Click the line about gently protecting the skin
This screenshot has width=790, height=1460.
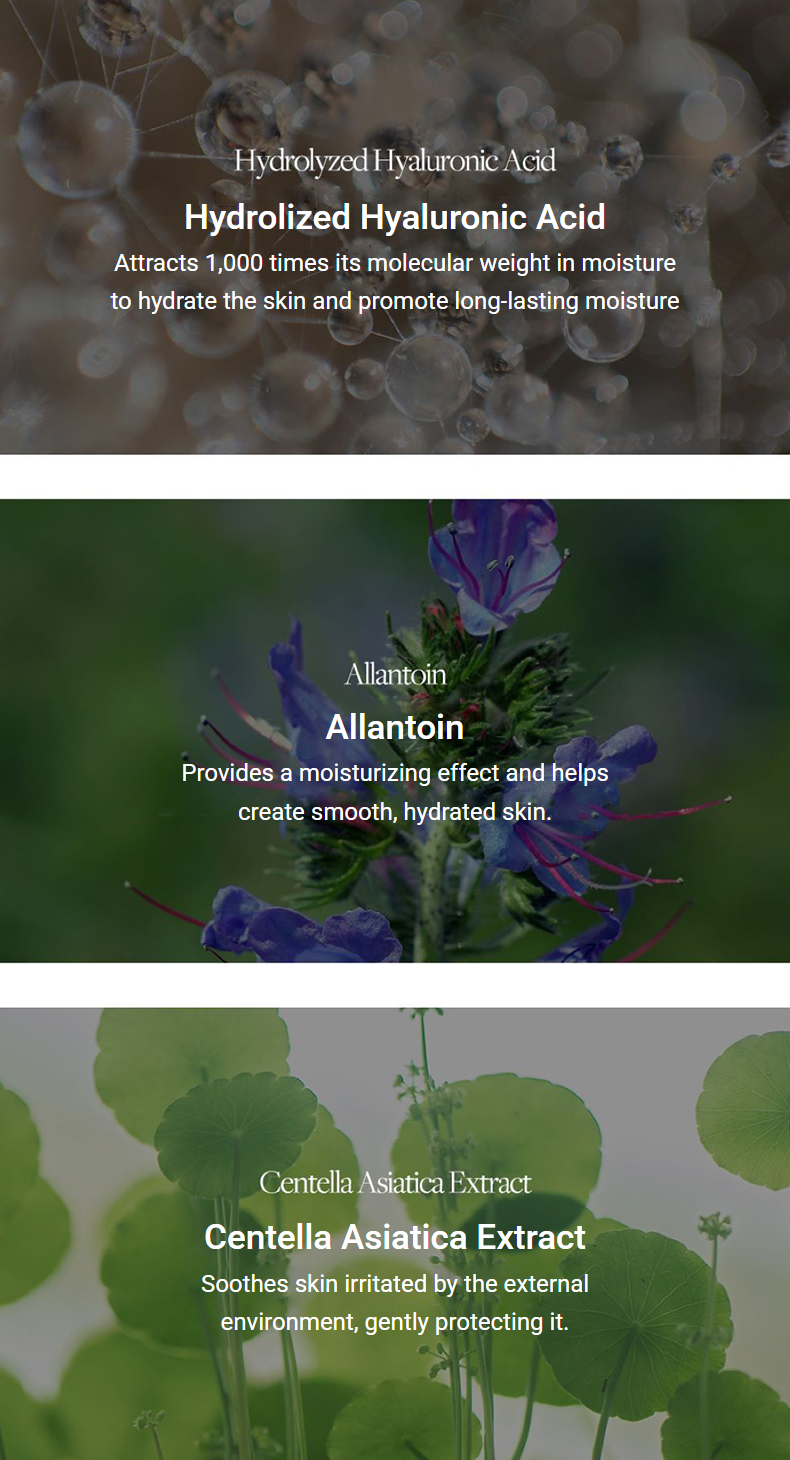(x=395, y=1321)
